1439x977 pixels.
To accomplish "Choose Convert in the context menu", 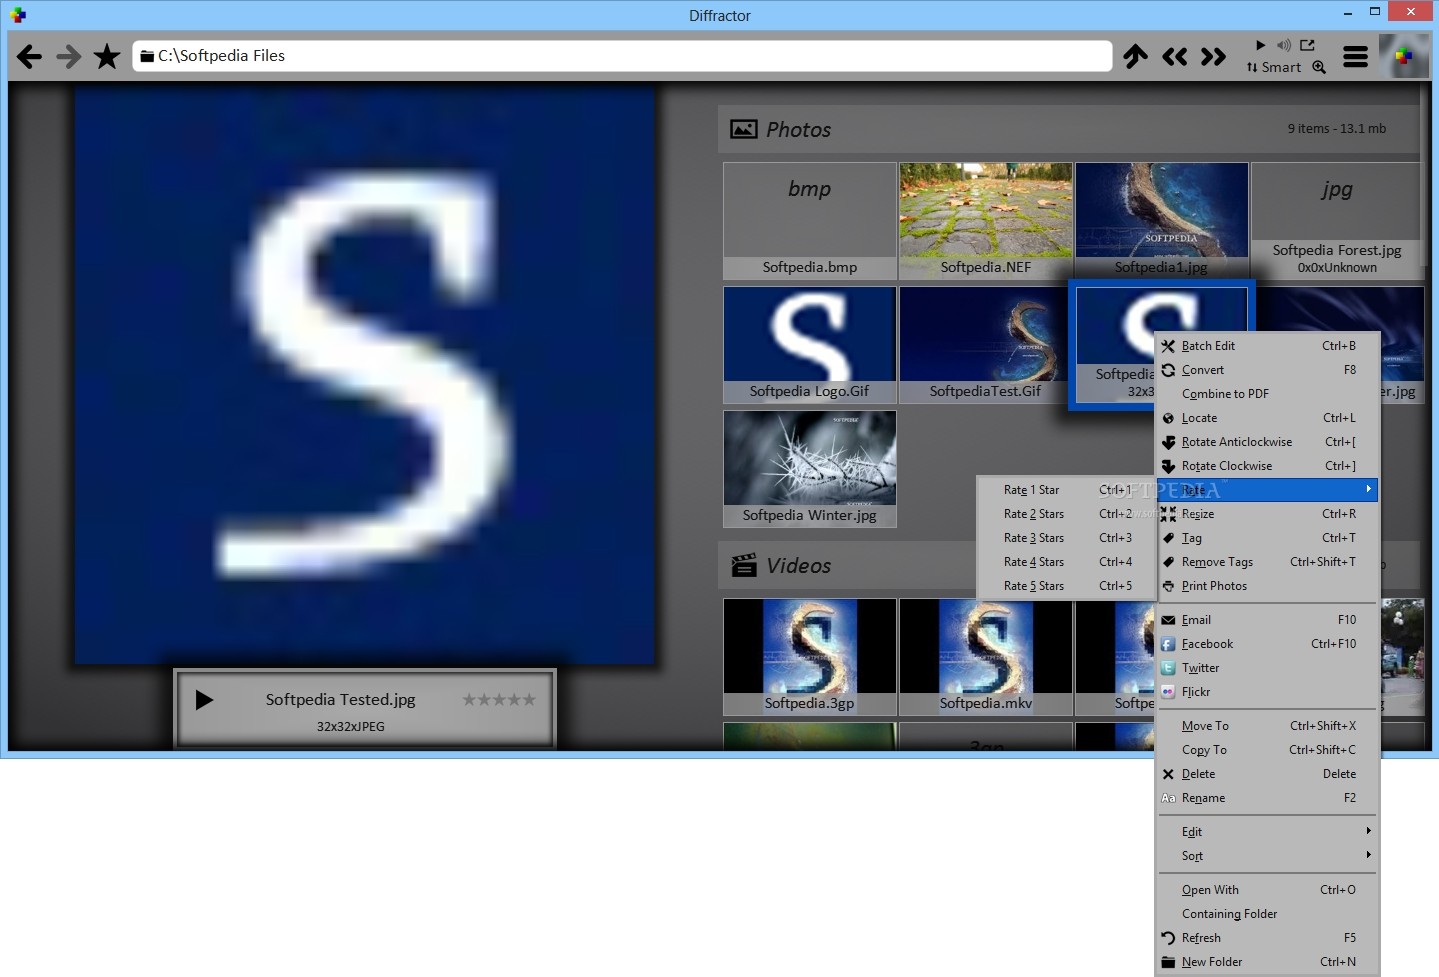I will 1267,370.
